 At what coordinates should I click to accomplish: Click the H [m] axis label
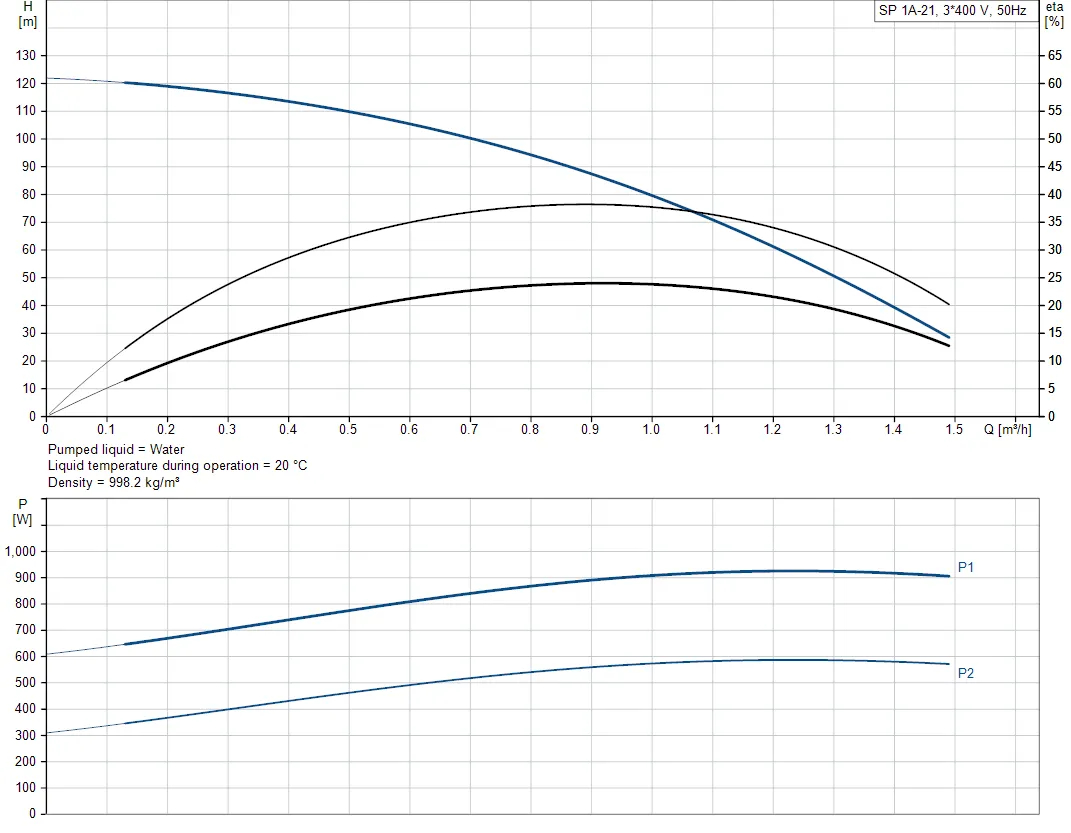(28, 14)
